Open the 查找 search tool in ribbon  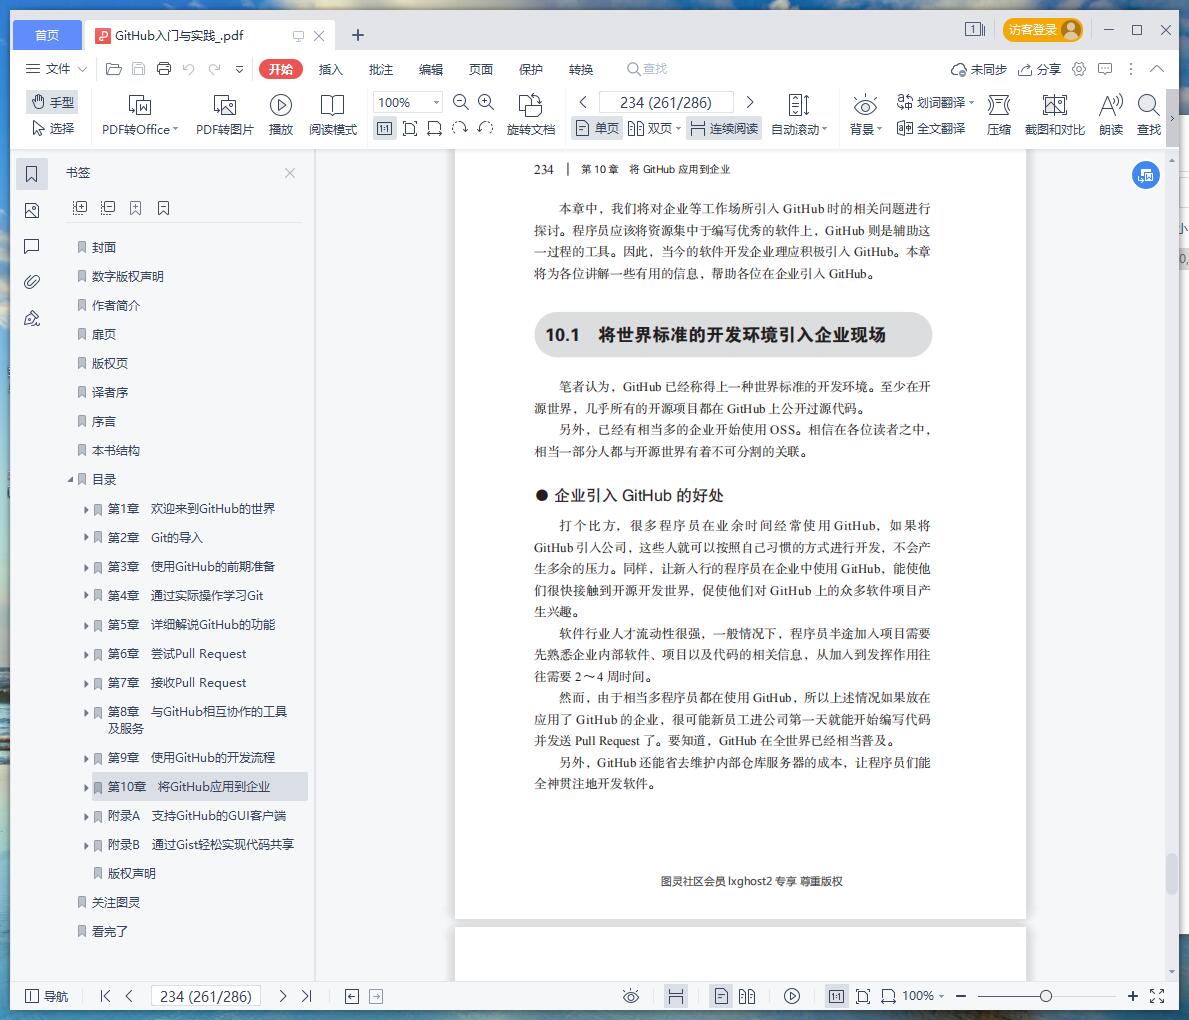pyautogui.click(x=1149, y=115)
